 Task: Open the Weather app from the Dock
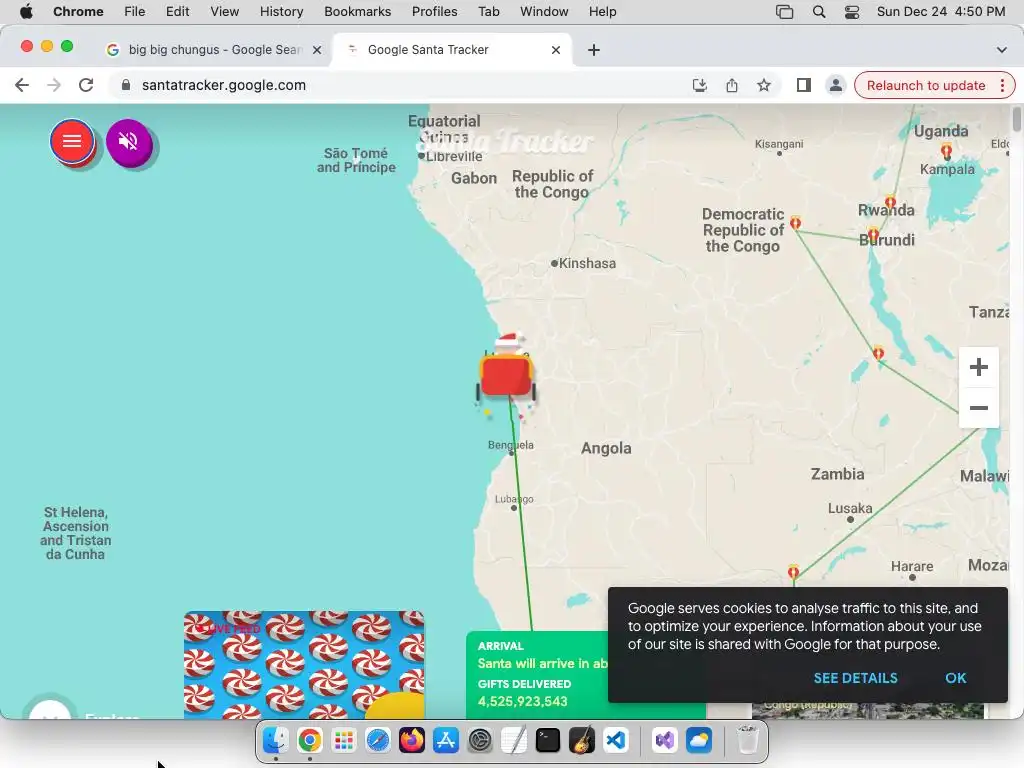pyautogui.click(x=699, y=741)
